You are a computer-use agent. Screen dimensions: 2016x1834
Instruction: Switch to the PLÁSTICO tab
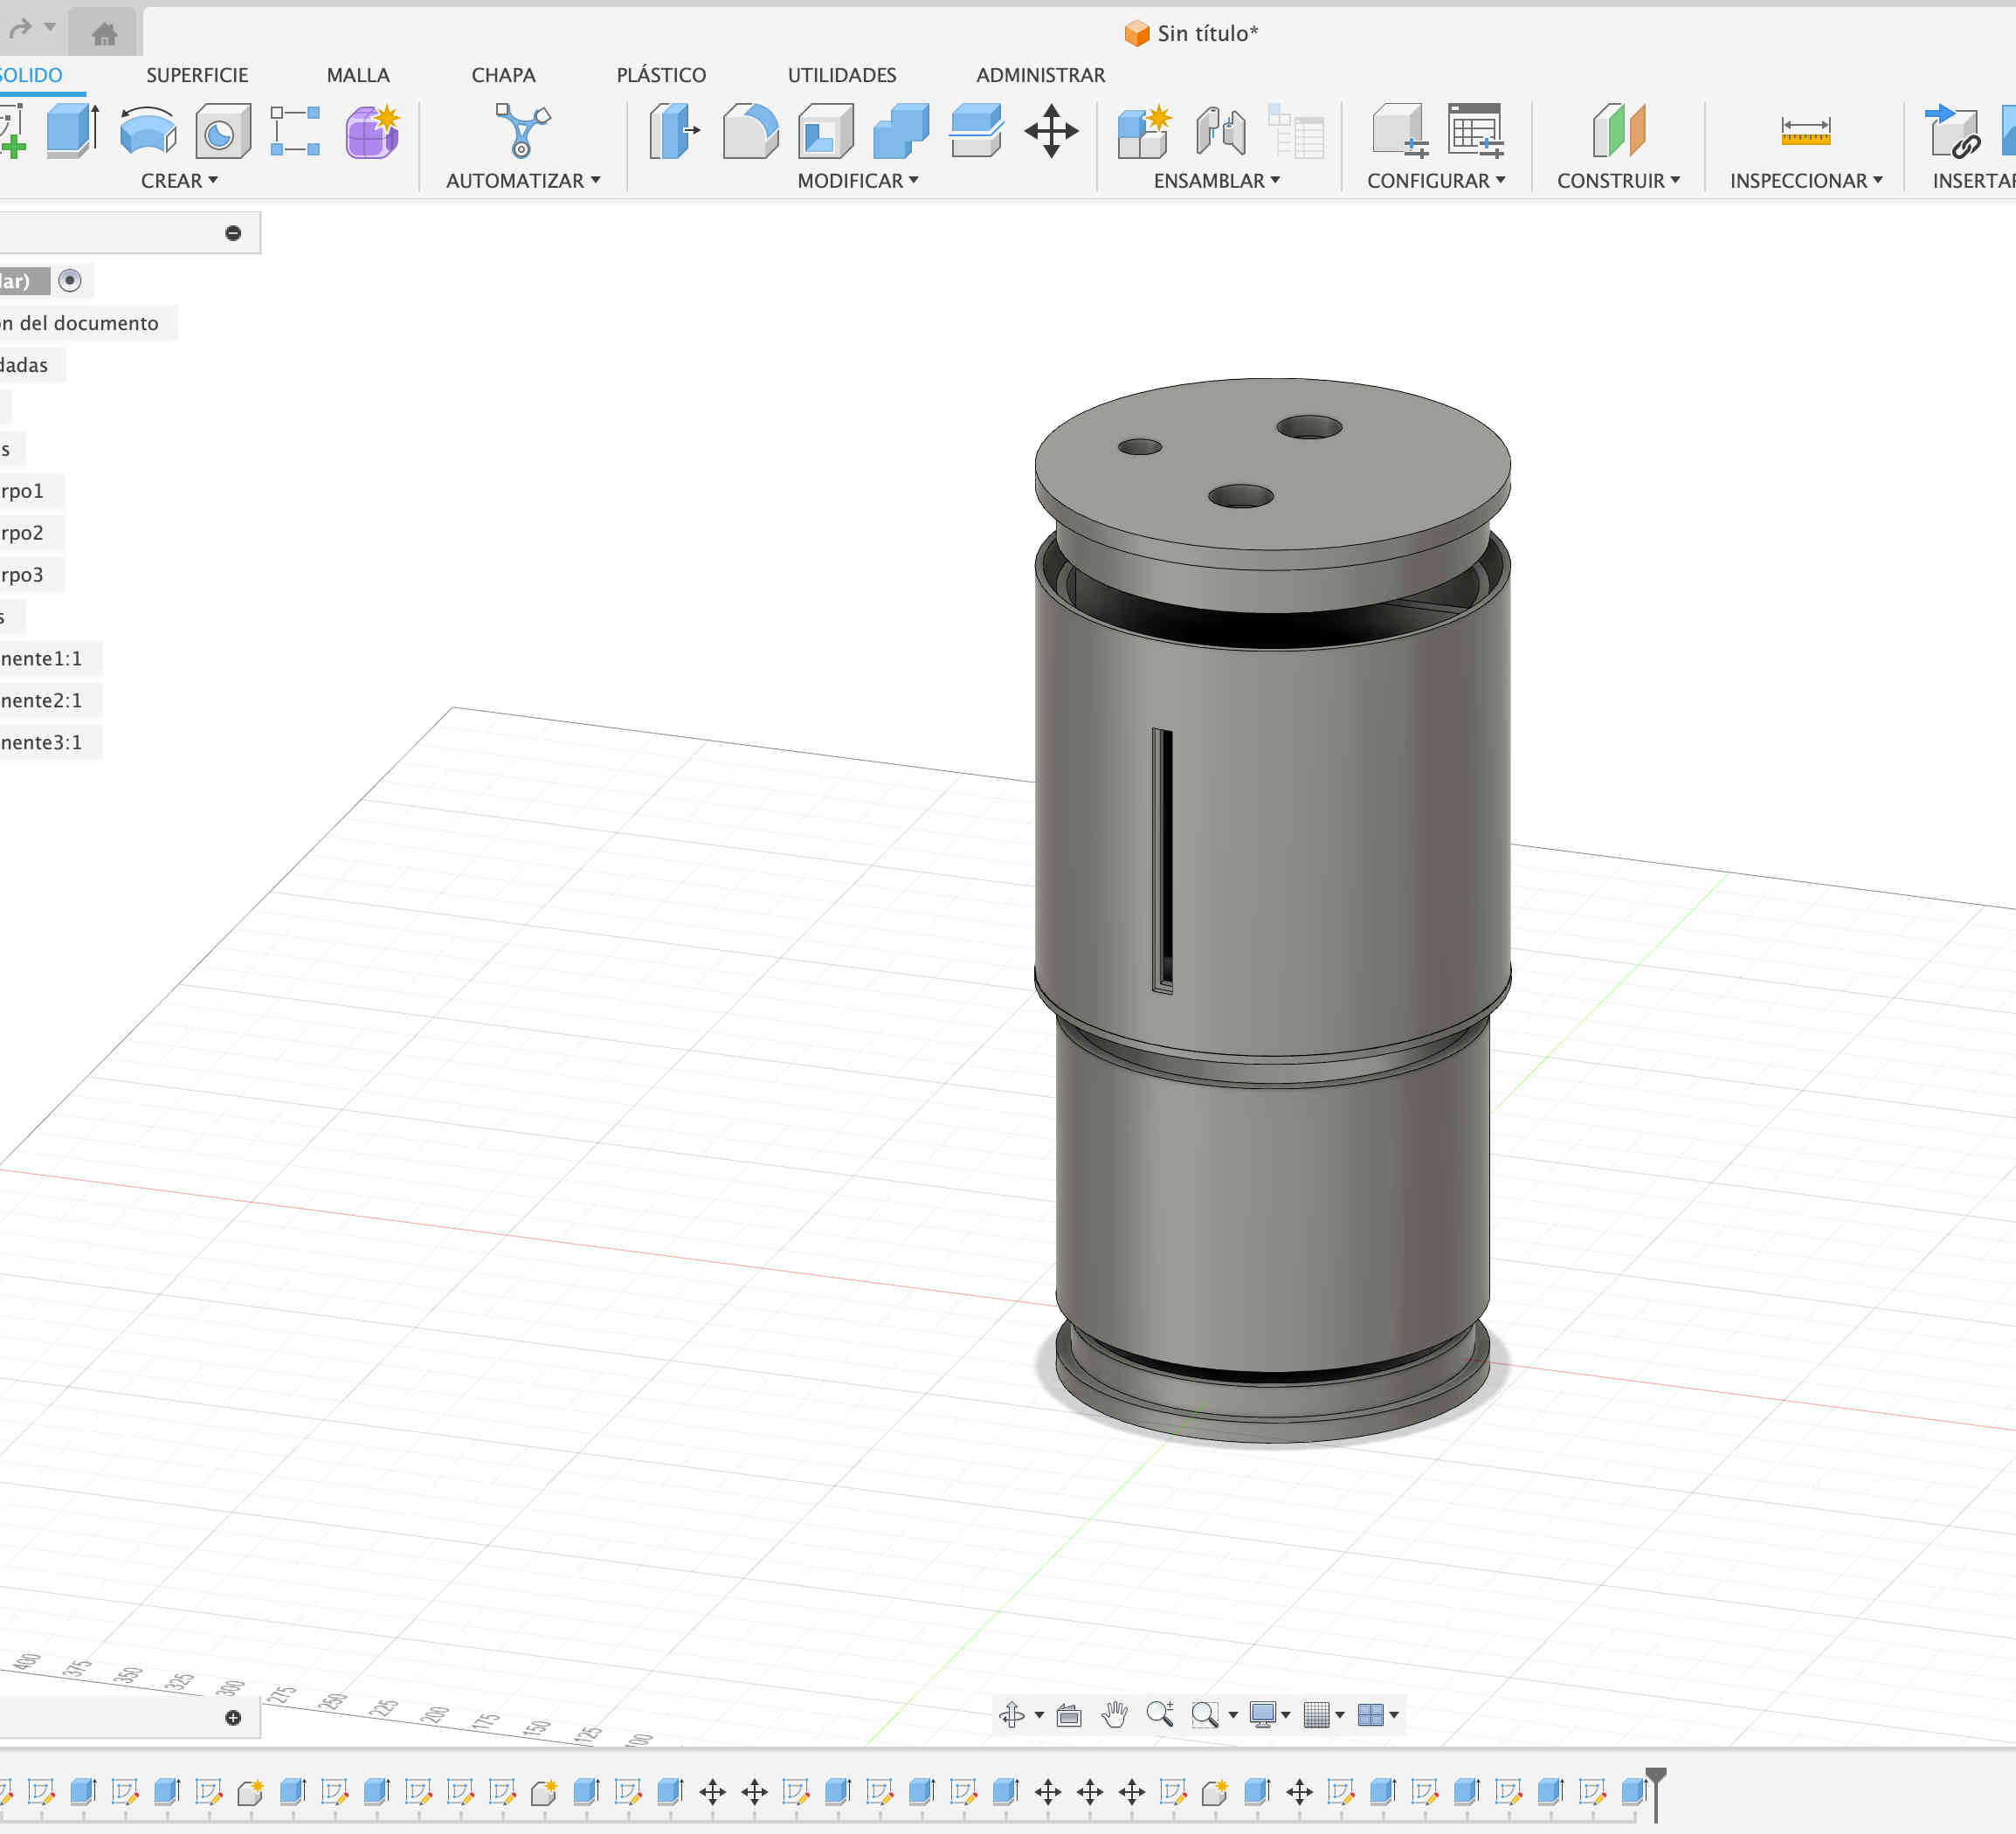661,75
